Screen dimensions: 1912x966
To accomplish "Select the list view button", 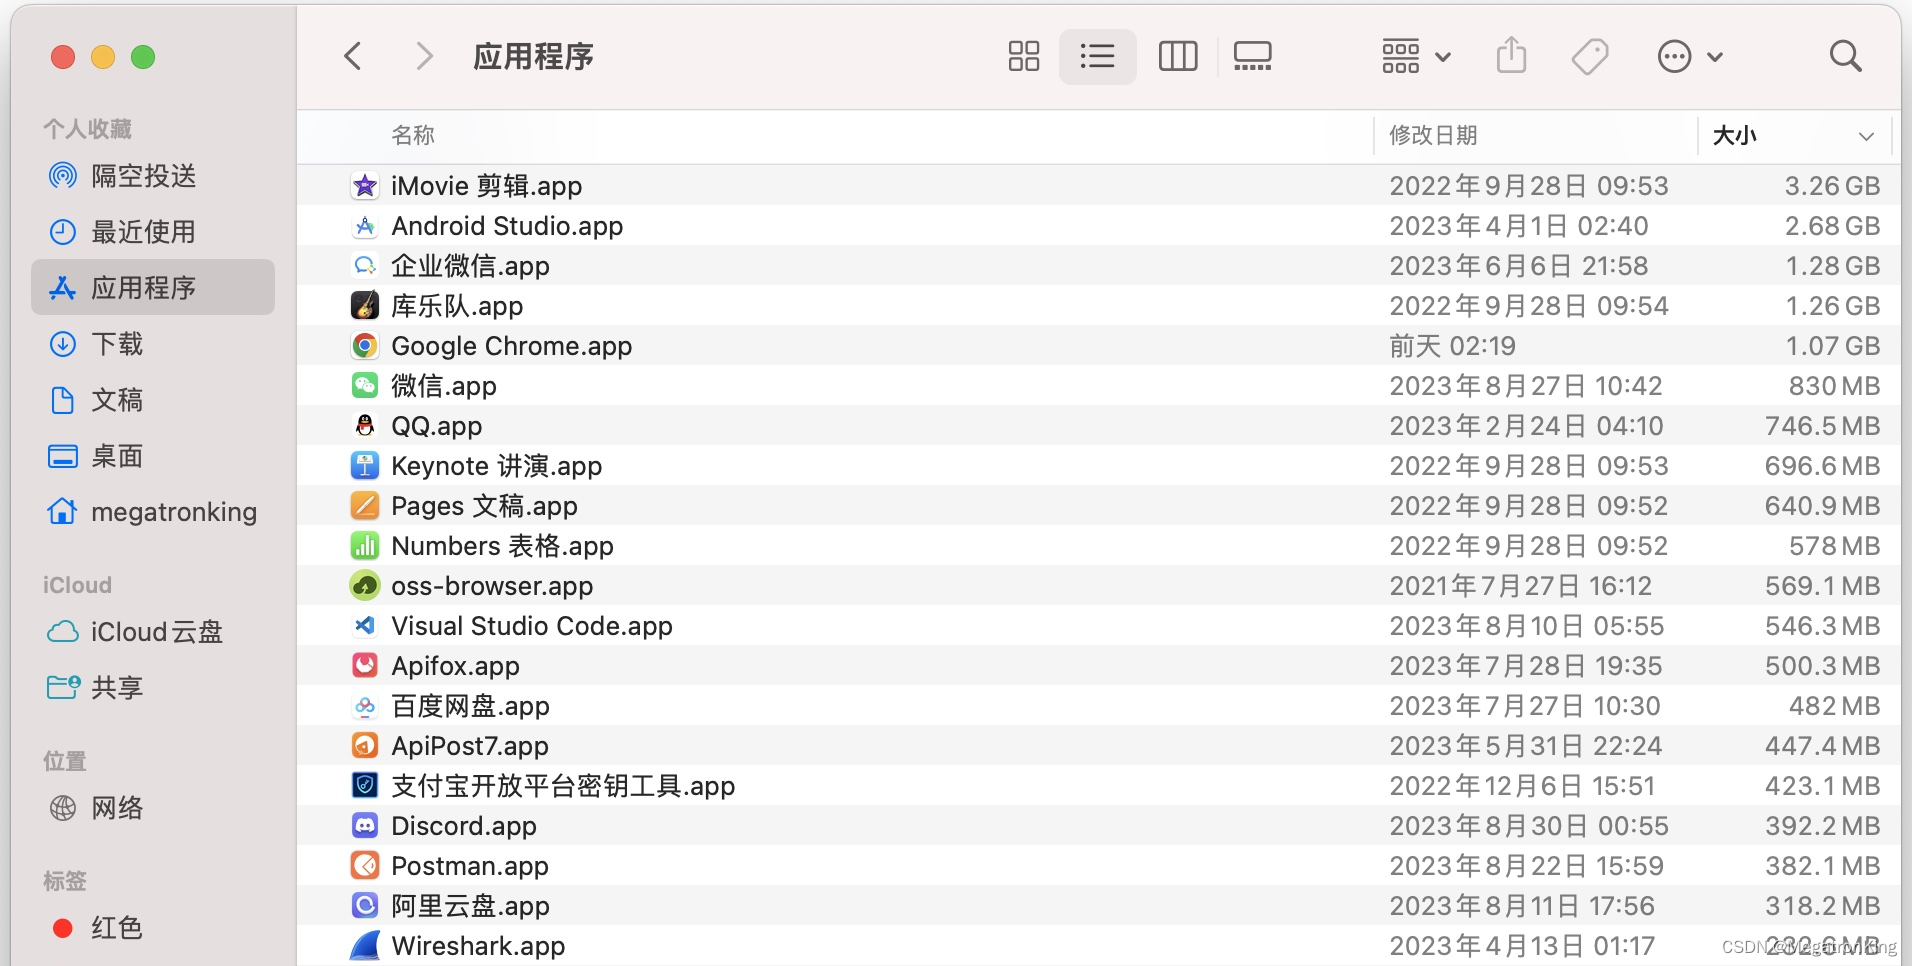I will click(1098, 56).
